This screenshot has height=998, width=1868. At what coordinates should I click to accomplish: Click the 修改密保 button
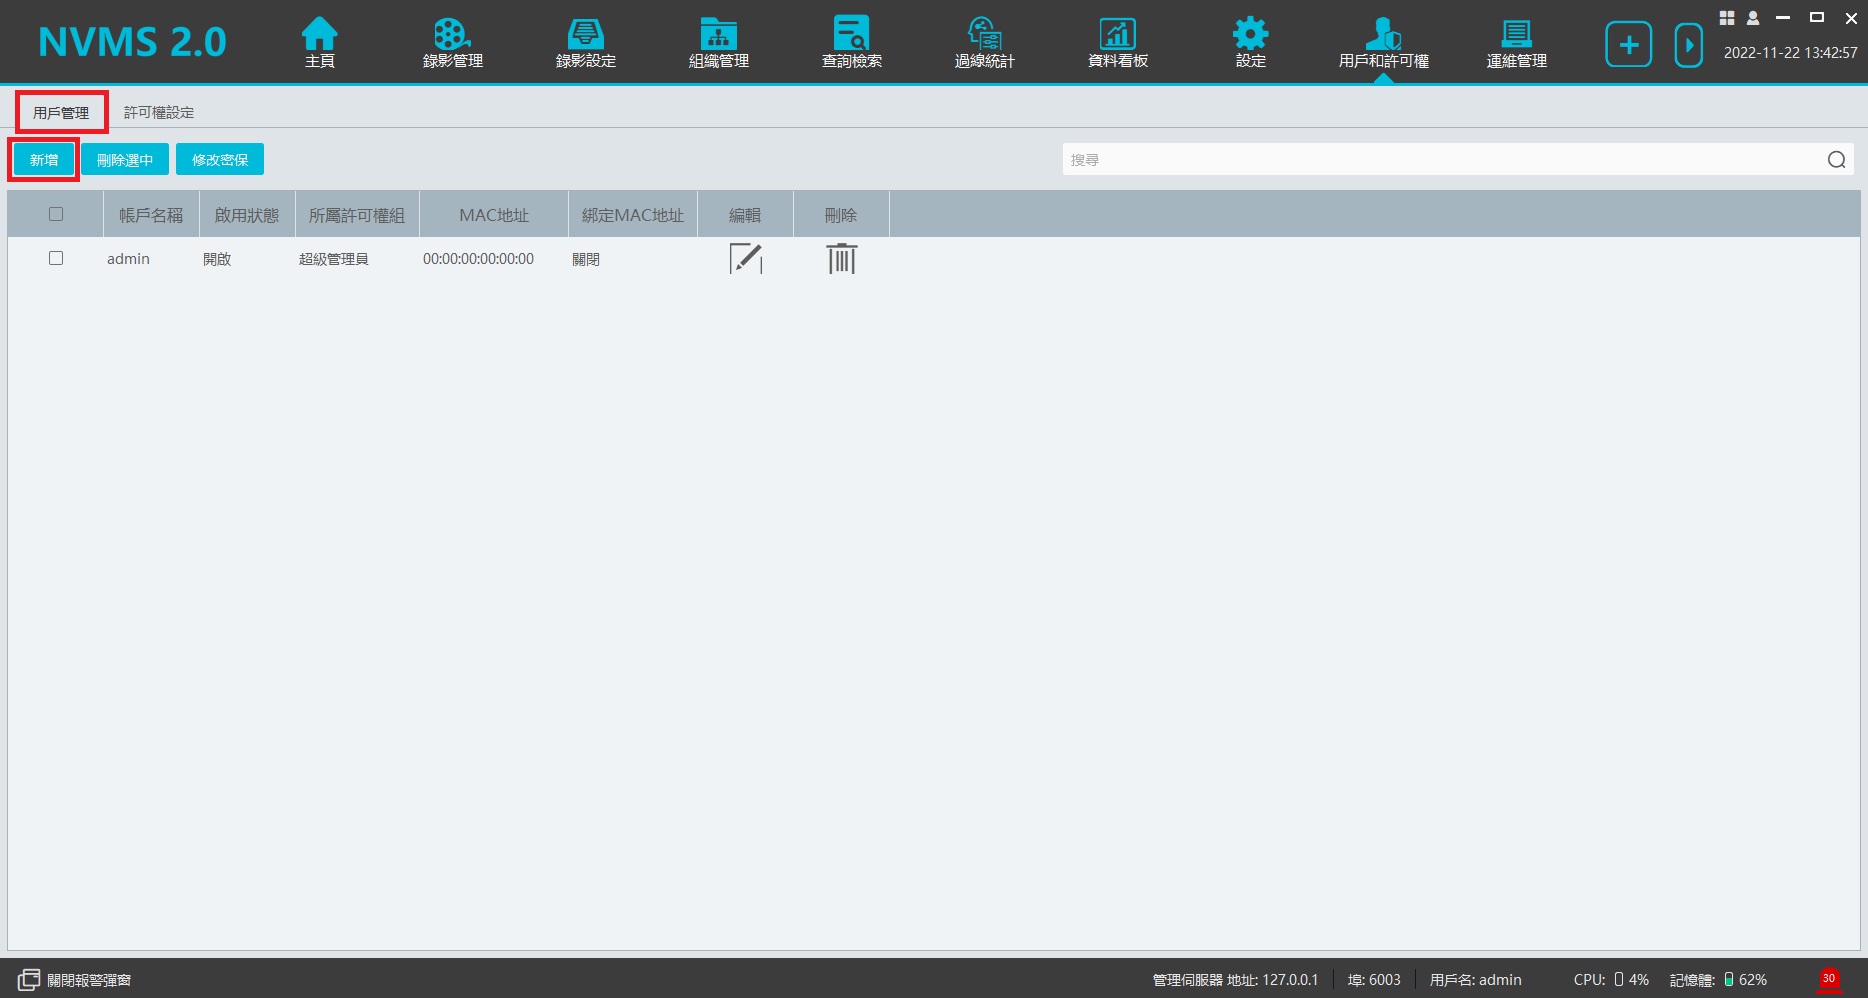click(220, 160)
